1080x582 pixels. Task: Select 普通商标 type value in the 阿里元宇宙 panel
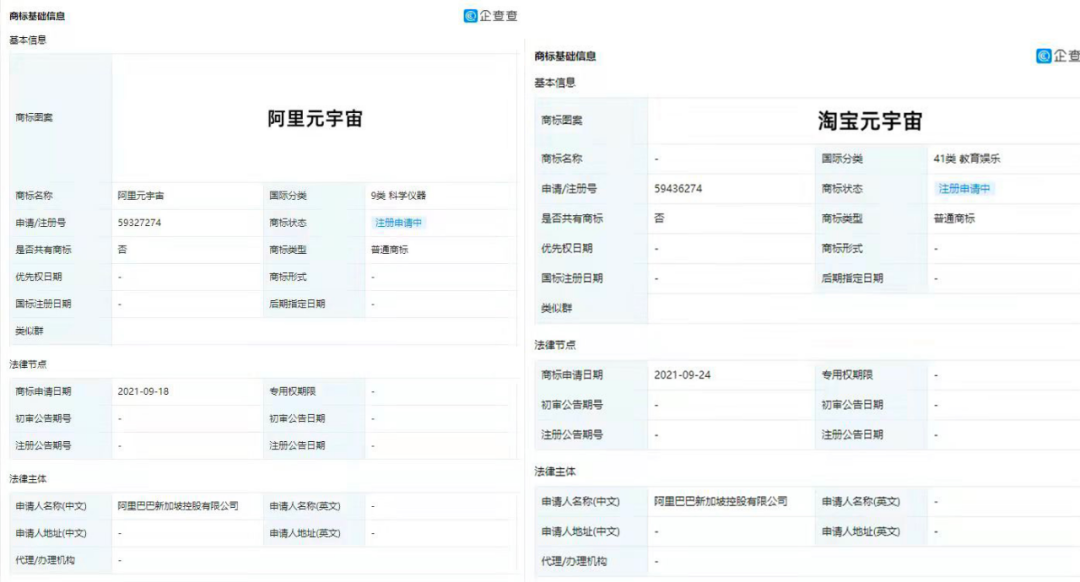[390, 249]
